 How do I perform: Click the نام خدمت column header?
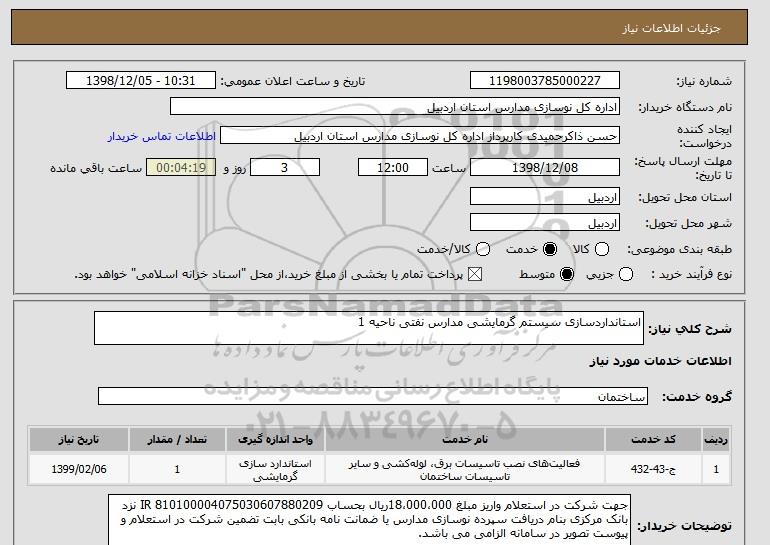pyautogui.click(x=465, y=439)
